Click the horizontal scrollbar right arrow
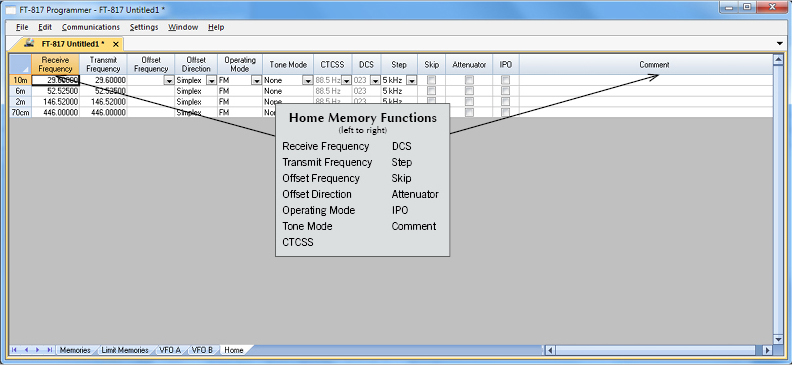Screen dimensions: 792x365 pyautogui.click(x=767, y=350)
